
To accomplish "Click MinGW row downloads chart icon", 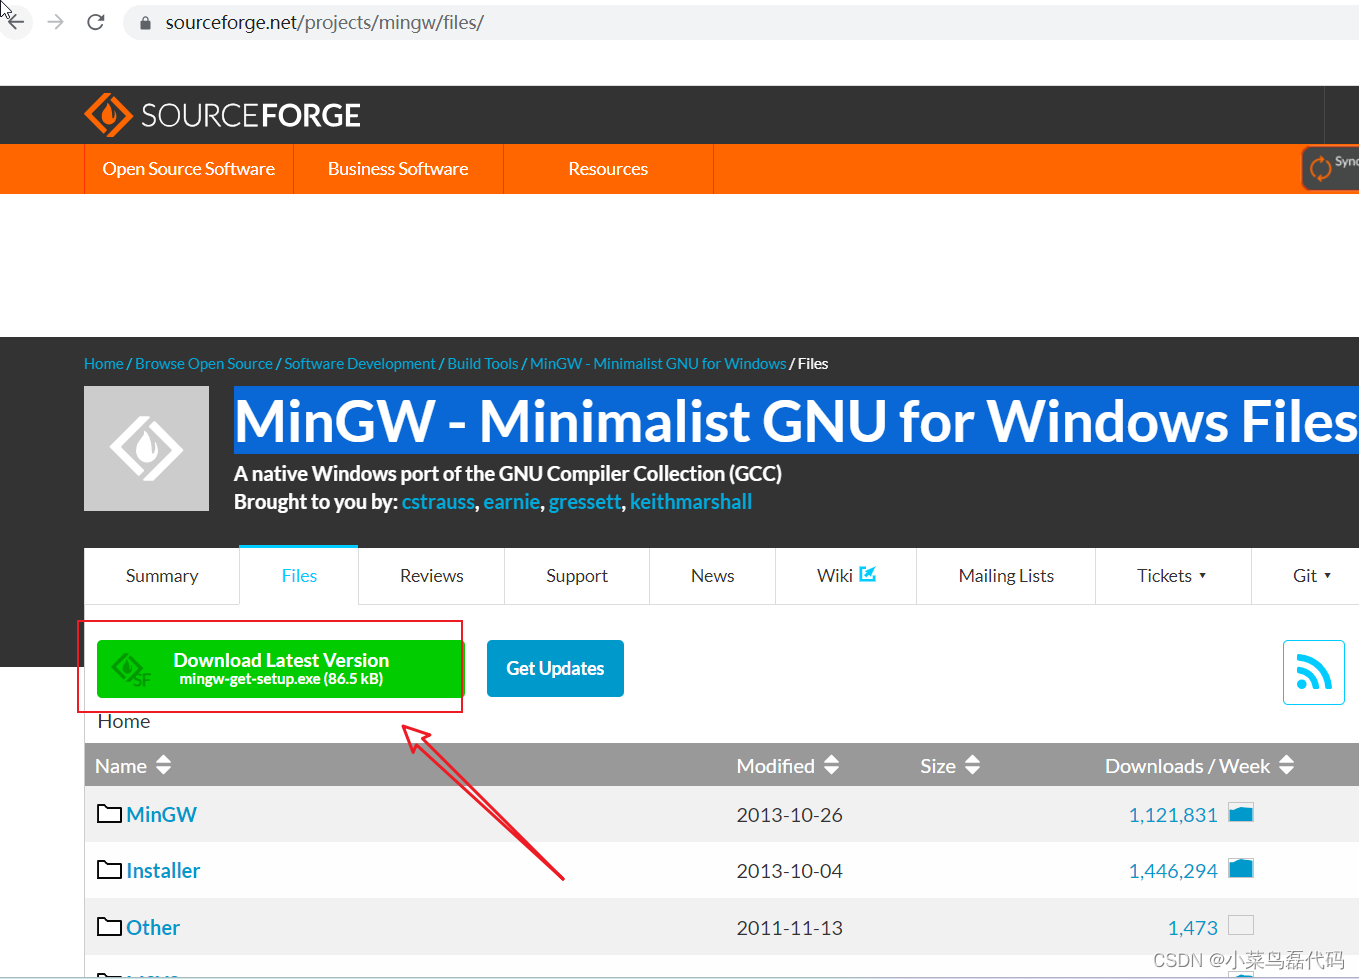I will 1241,813.
